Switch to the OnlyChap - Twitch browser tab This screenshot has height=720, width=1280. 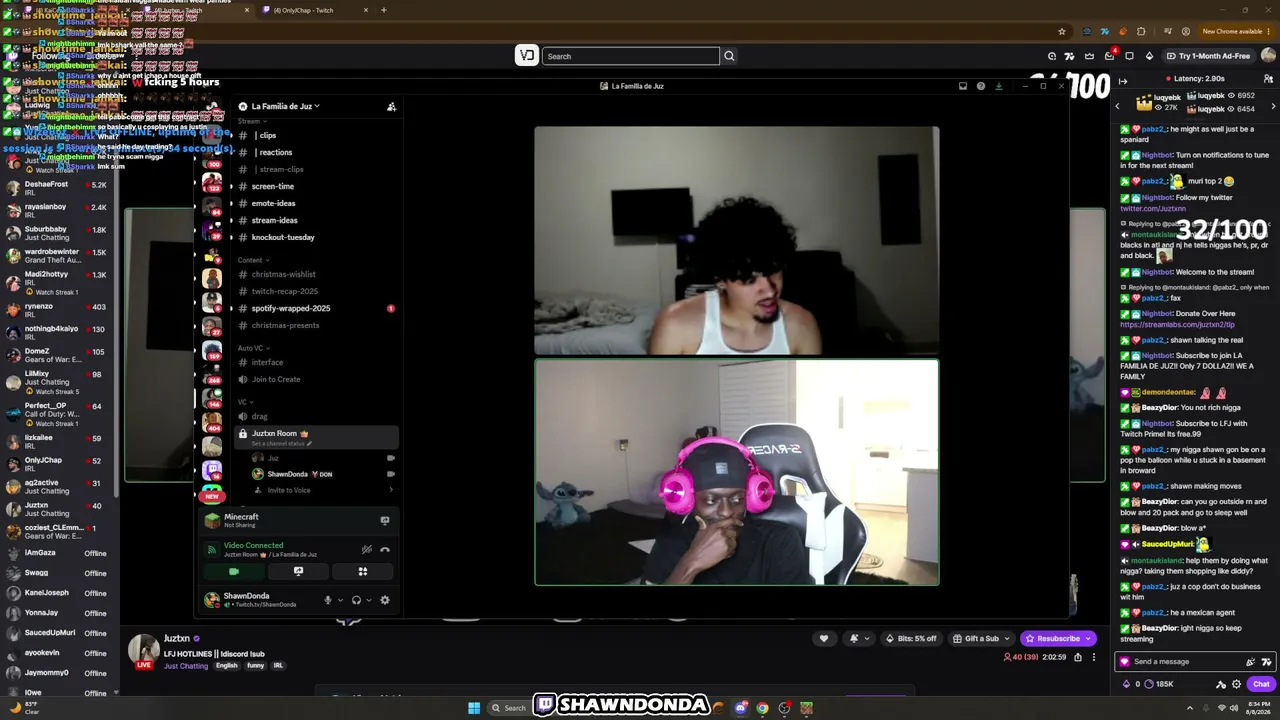pyautogui.click(x=310, y=10)
